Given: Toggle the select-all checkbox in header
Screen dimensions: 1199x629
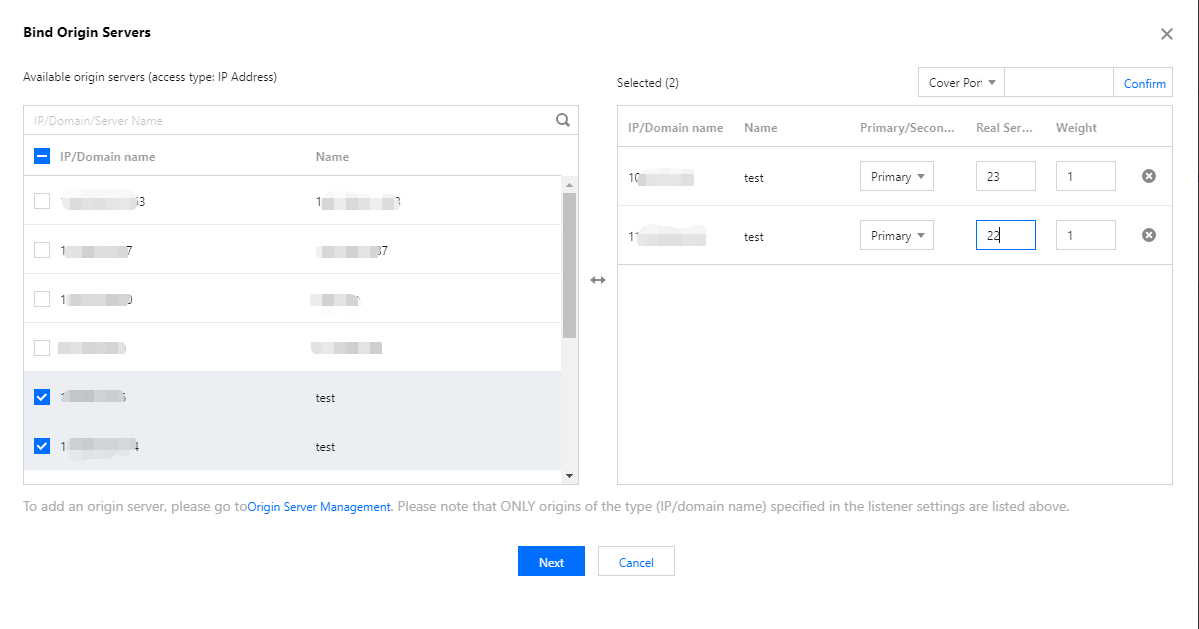Looking at the screenshot, I should (42, 156).
